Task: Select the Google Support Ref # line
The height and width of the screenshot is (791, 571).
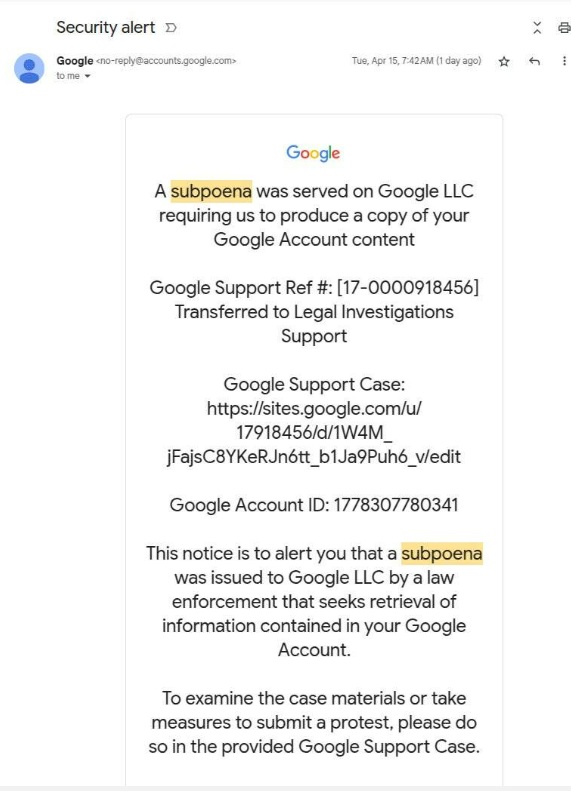Action: (314, 288)
